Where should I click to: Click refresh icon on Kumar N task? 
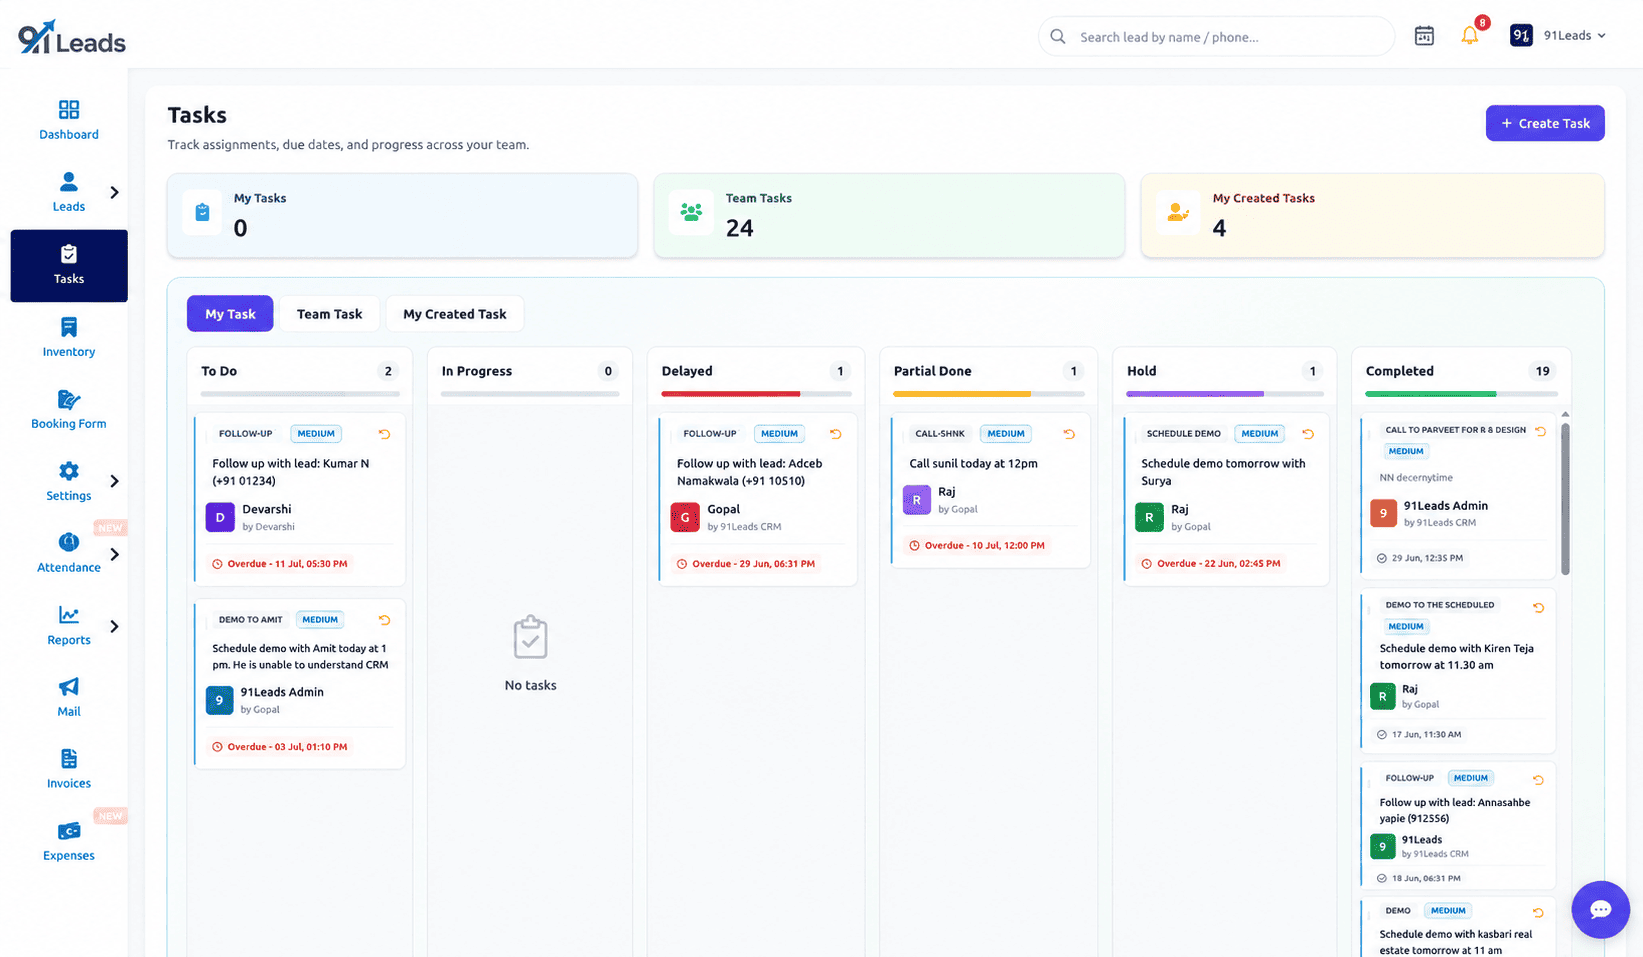pyautogui.click(x=384, y=434)
